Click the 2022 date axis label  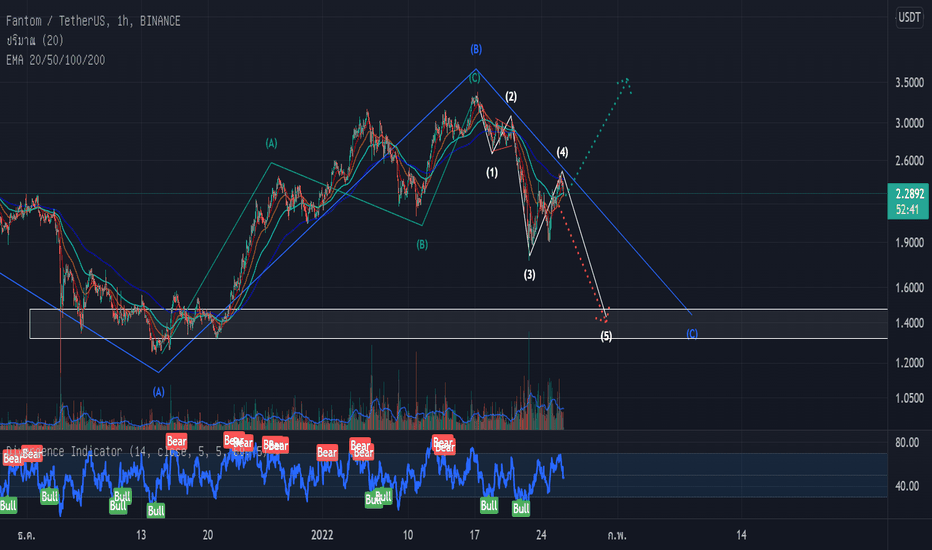pos(322,535)
